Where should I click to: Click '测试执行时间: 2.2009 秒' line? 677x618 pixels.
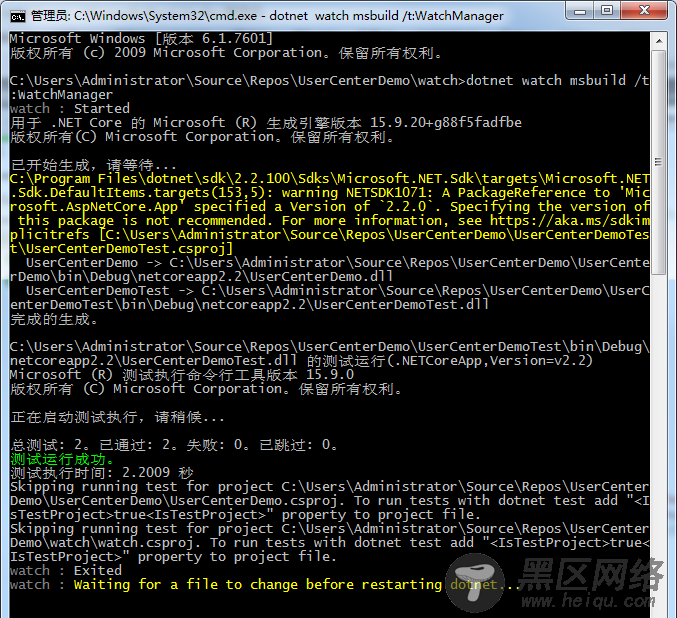coord(101,473)
